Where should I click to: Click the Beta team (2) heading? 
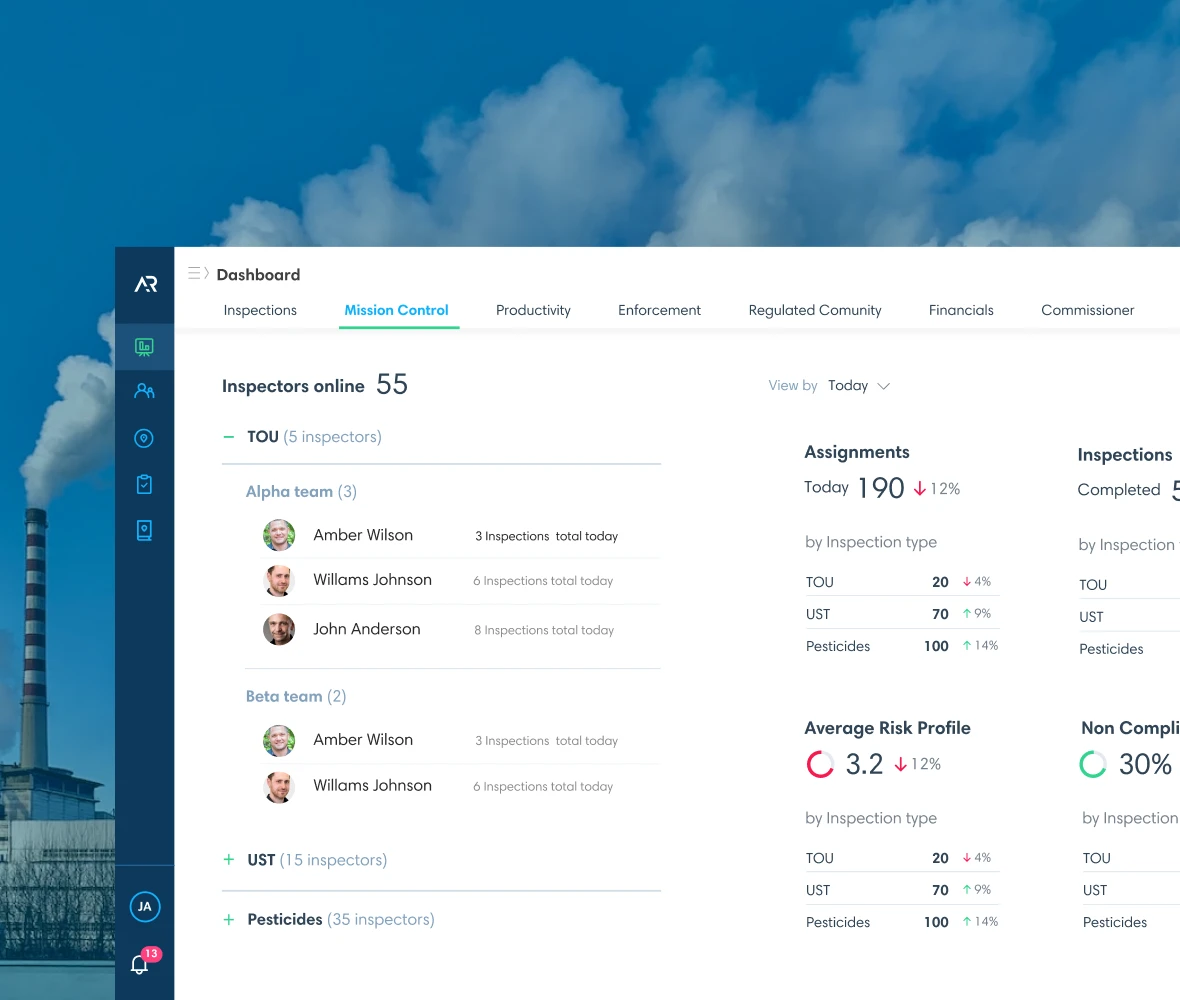tap(296, 697)
